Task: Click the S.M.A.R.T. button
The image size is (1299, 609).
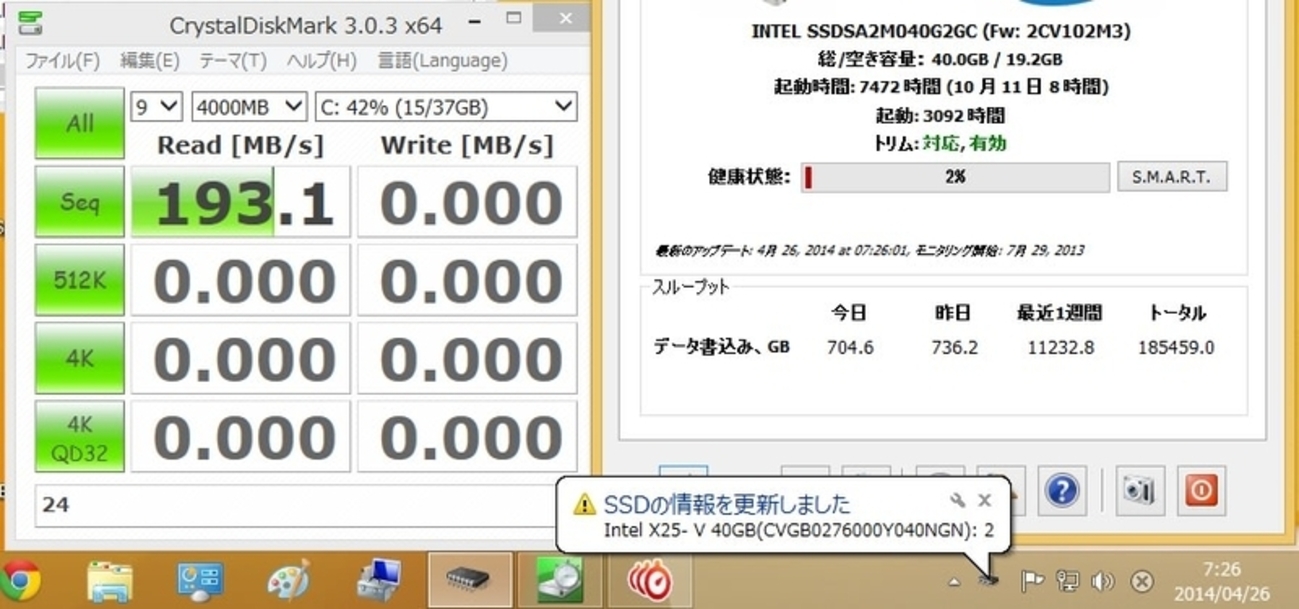Action: 1171,177
